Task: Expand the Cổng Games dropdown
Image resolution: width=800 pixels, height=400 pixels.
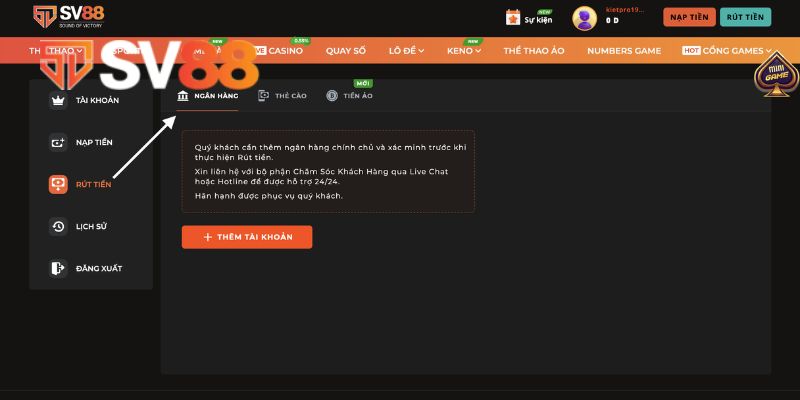Action: [727, 51]
